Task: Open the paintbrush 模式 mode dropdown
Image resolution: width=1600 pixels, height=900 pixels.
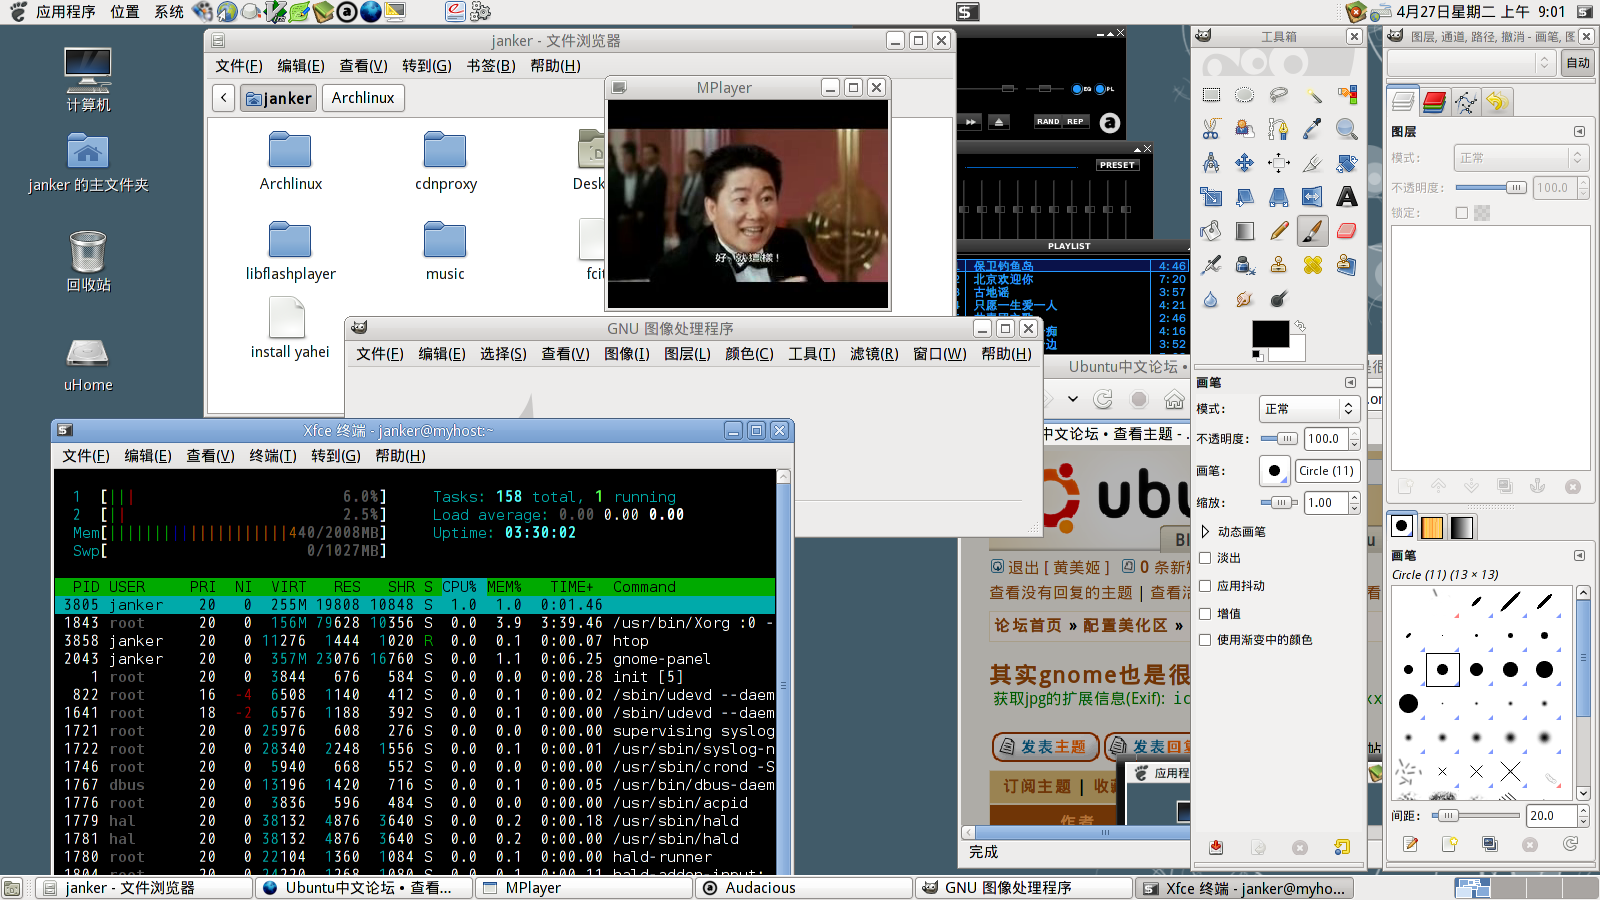Action: [x=1308, y=409]
